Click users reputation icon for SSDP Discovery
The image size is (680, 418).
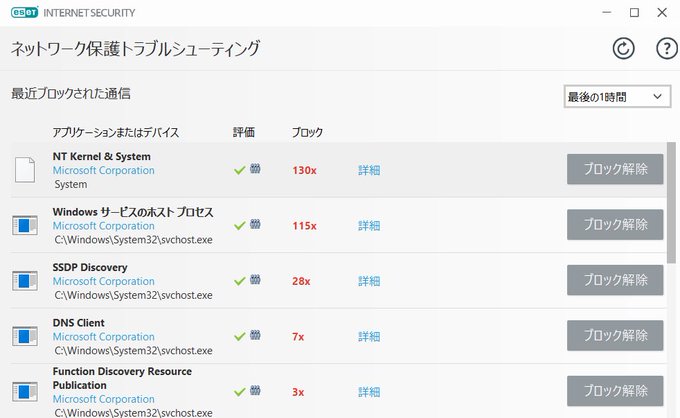pyautogui.click(x=255, y=280)
